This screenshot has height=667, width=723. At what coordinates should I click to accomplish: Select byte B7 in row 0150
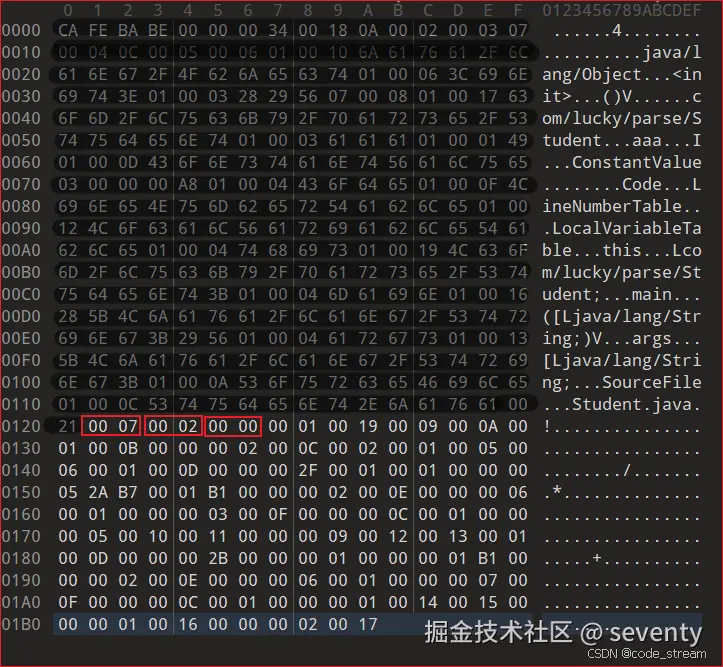128,492
